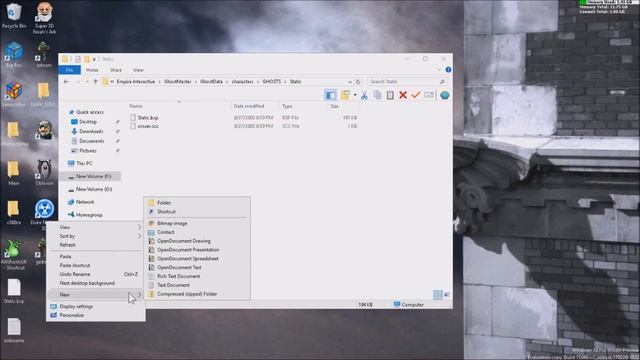Sort by the Name column header
Viewport: 640px width, 360px height.
(179, 106)
